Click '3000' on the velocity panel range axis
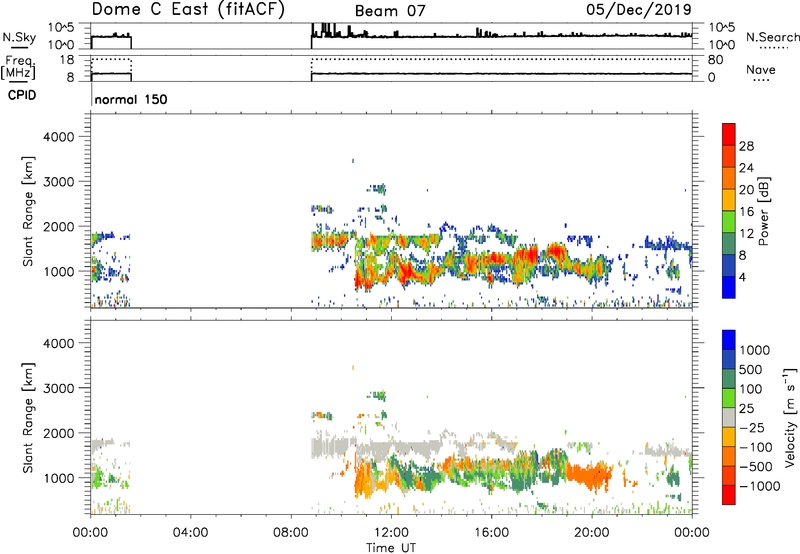 tap(58, 388)
